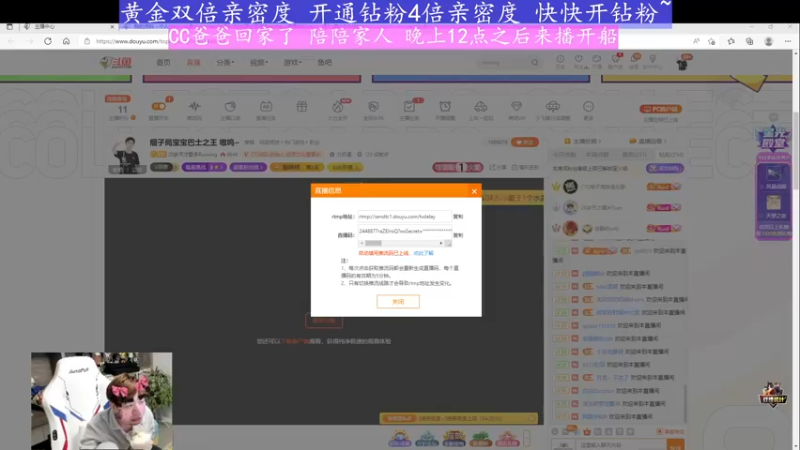
Task: Open the PK shield icon
Action: coord(373,106)
